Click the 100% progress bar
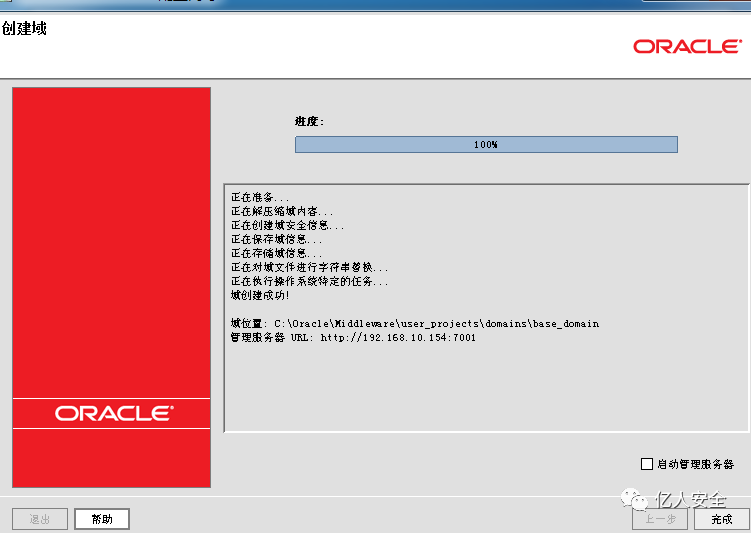Screen dimensions: 751x533 pyautogui.click(x=486, y=145)
